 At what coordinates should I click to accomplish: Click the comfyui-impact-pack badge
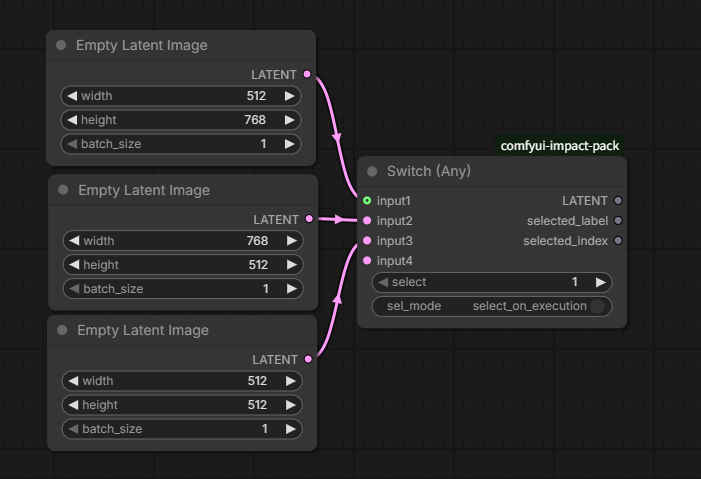[560, 146]
